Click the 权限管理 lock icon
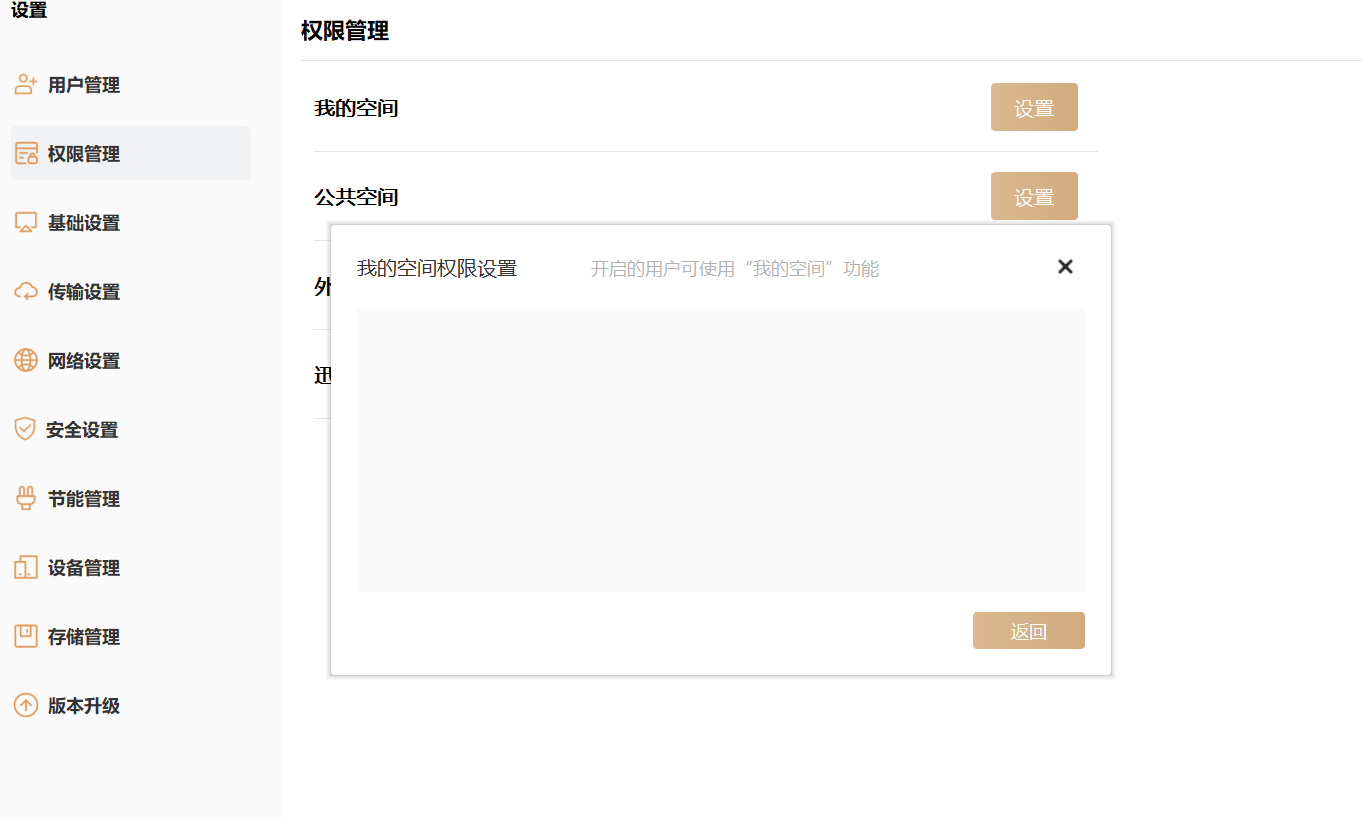 (26, 154)
